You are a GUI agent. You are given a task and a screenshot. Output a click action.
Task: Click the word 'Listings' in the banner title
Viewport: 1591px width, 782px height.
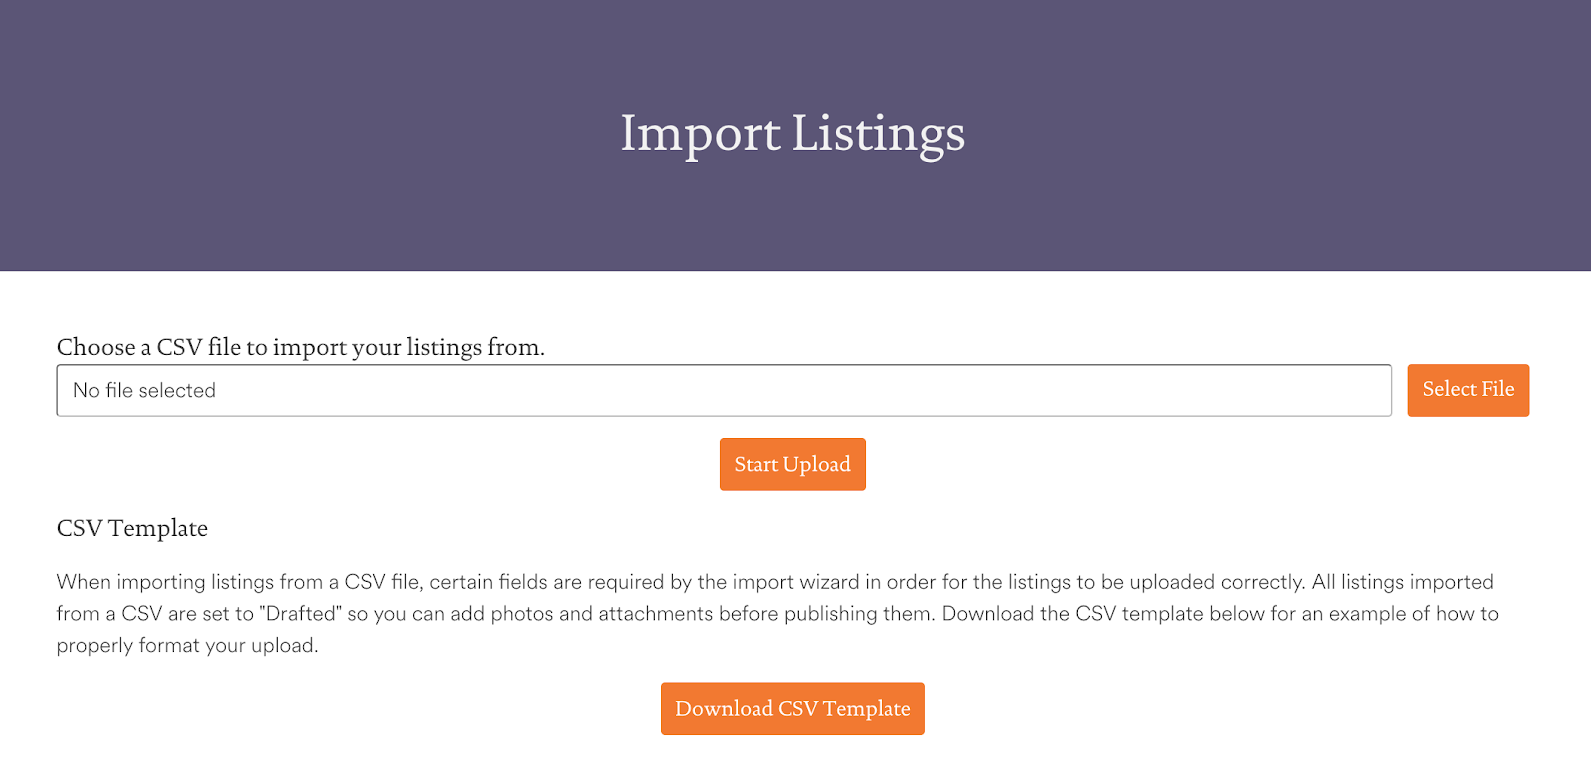(878, 133)
